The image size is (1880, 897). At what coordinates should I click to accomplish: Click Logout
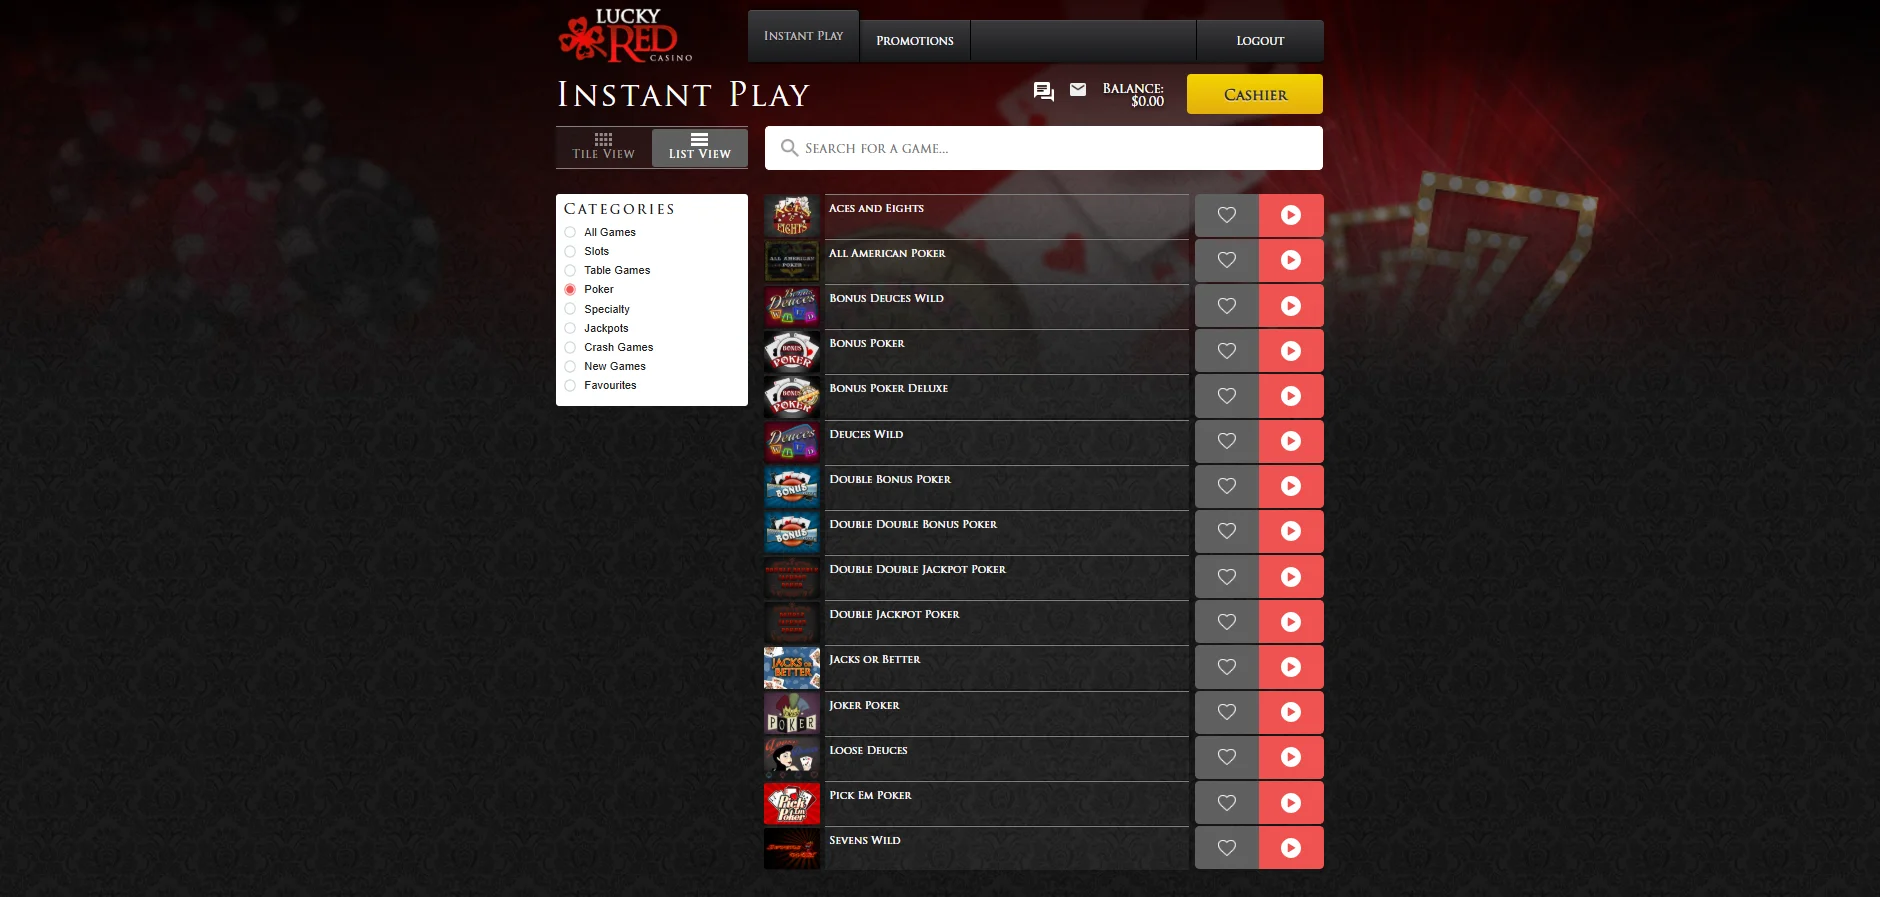tap(1260, 41)
